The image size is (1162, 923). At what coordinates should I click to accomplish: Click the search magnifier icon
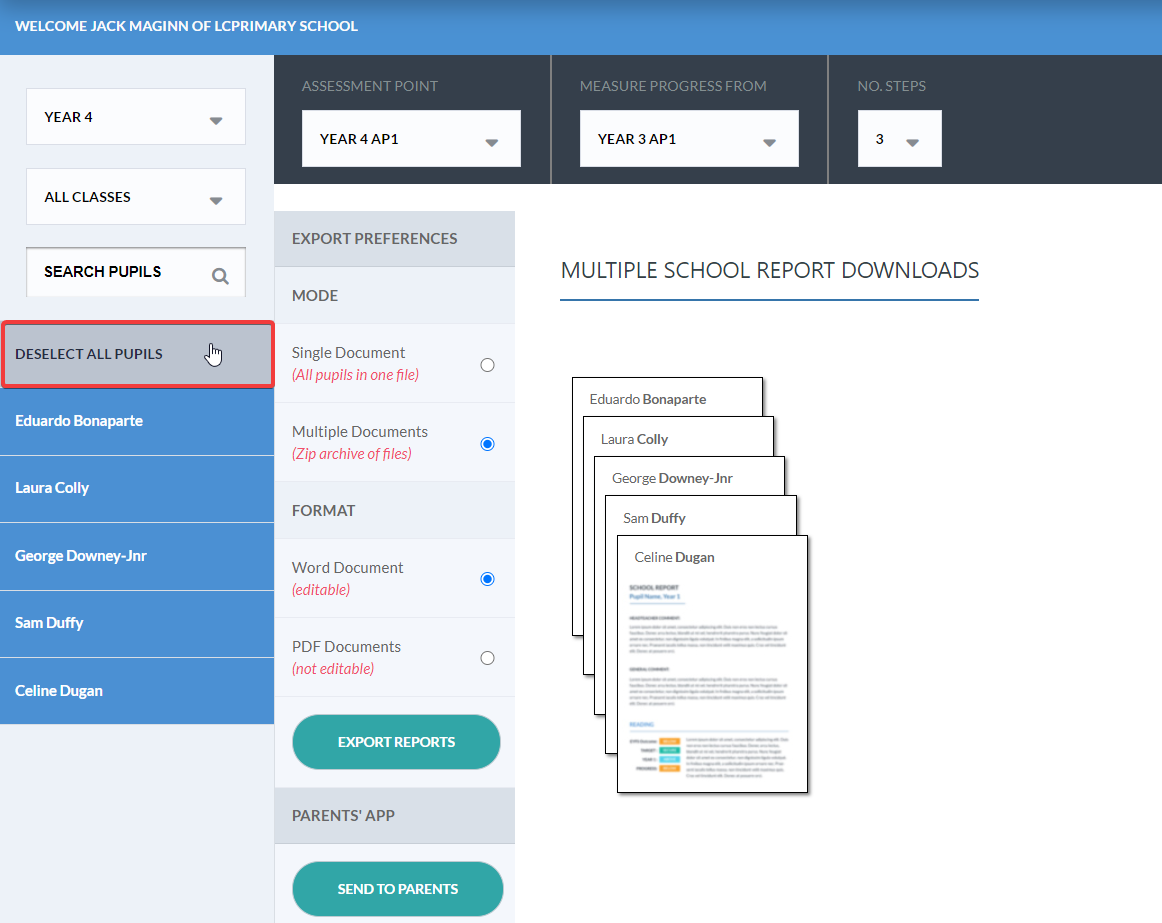(220, 276)
